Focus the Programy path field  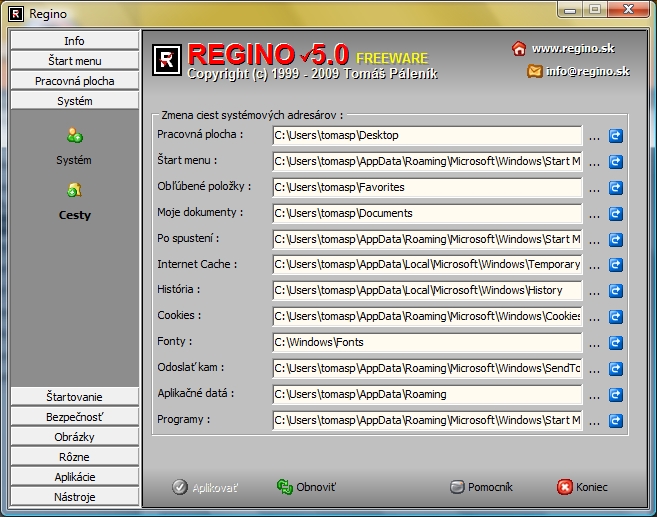427,420
